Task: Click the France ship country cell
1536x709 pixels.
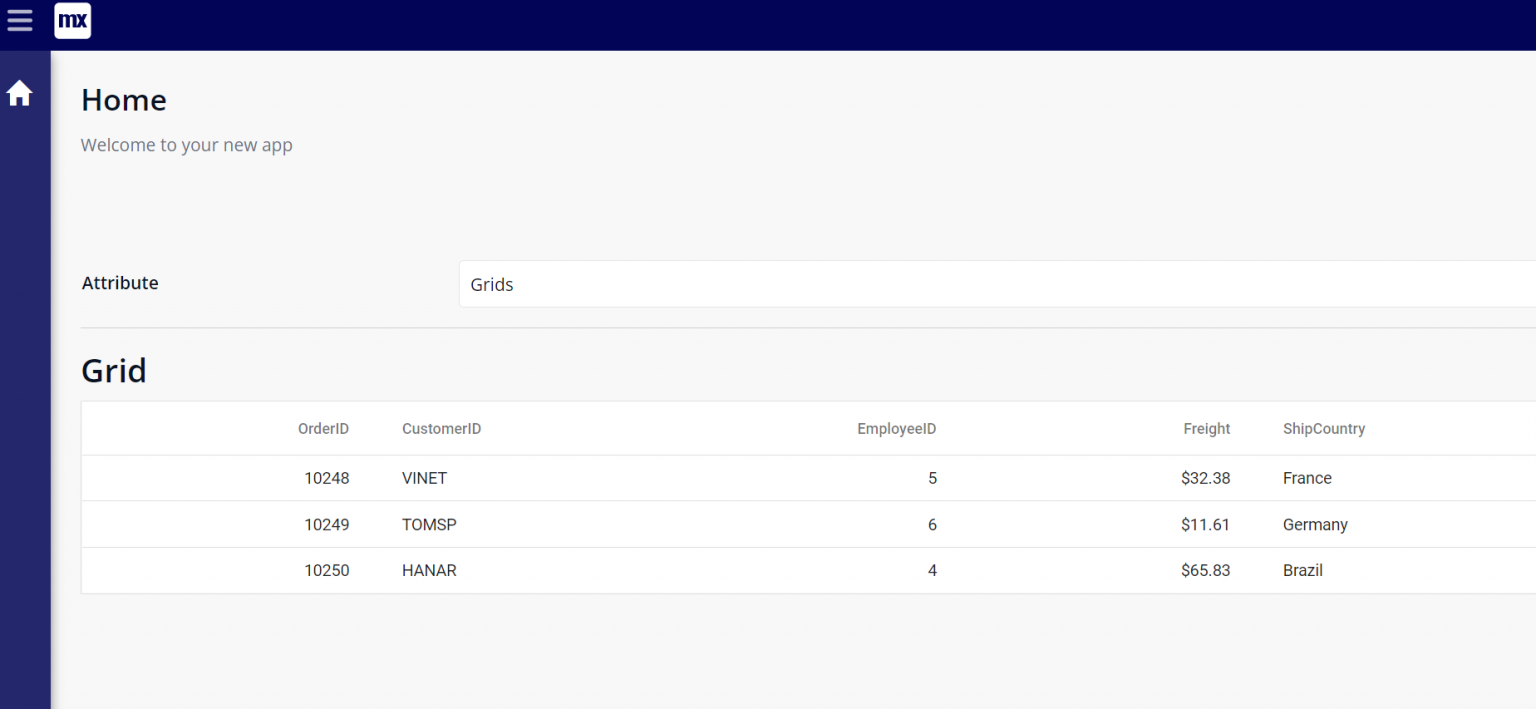Action: (x=1307, y=478)
